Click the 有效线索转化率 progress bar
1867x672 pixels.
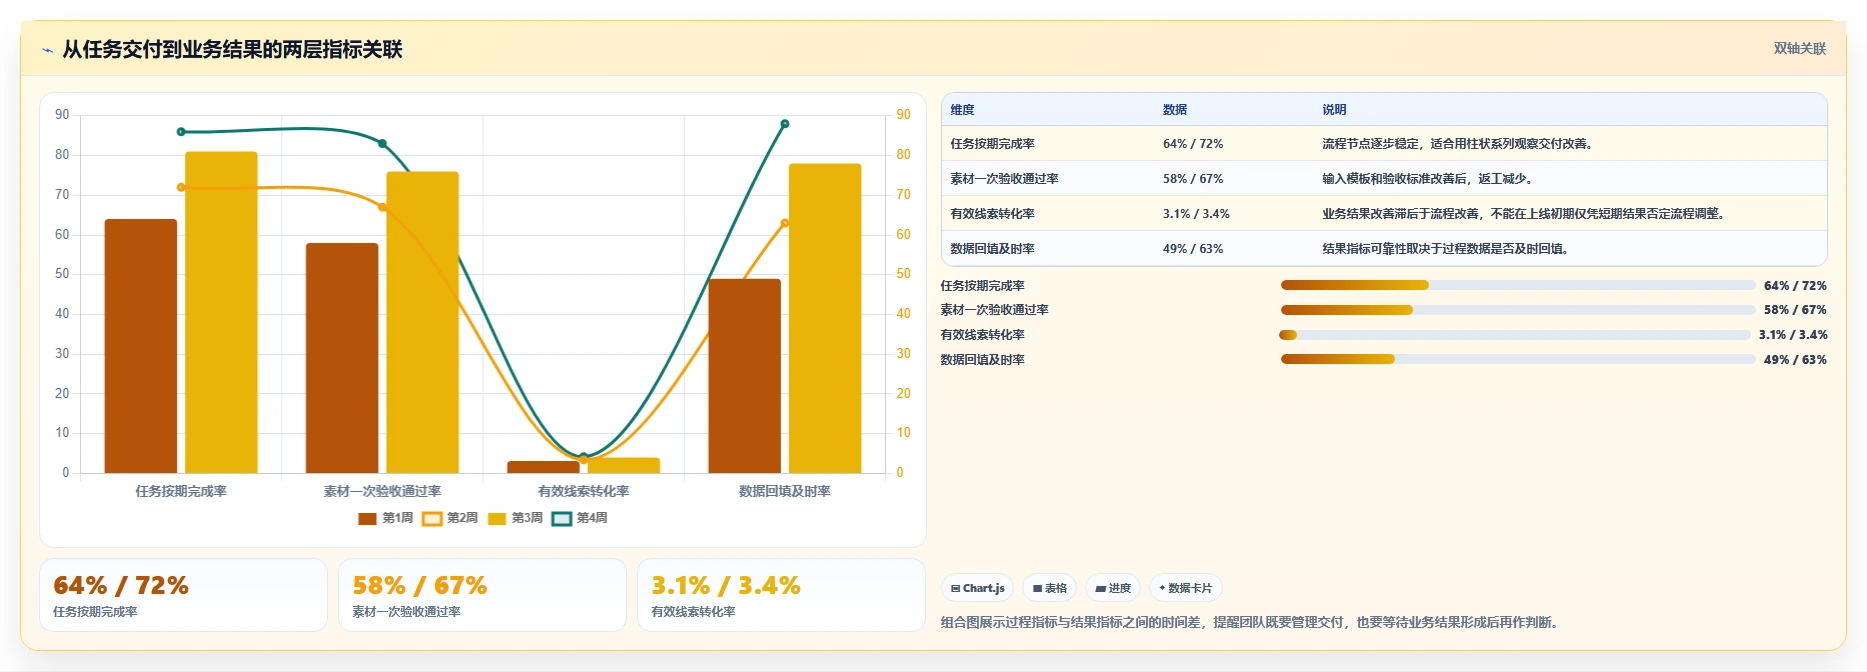1515,335
